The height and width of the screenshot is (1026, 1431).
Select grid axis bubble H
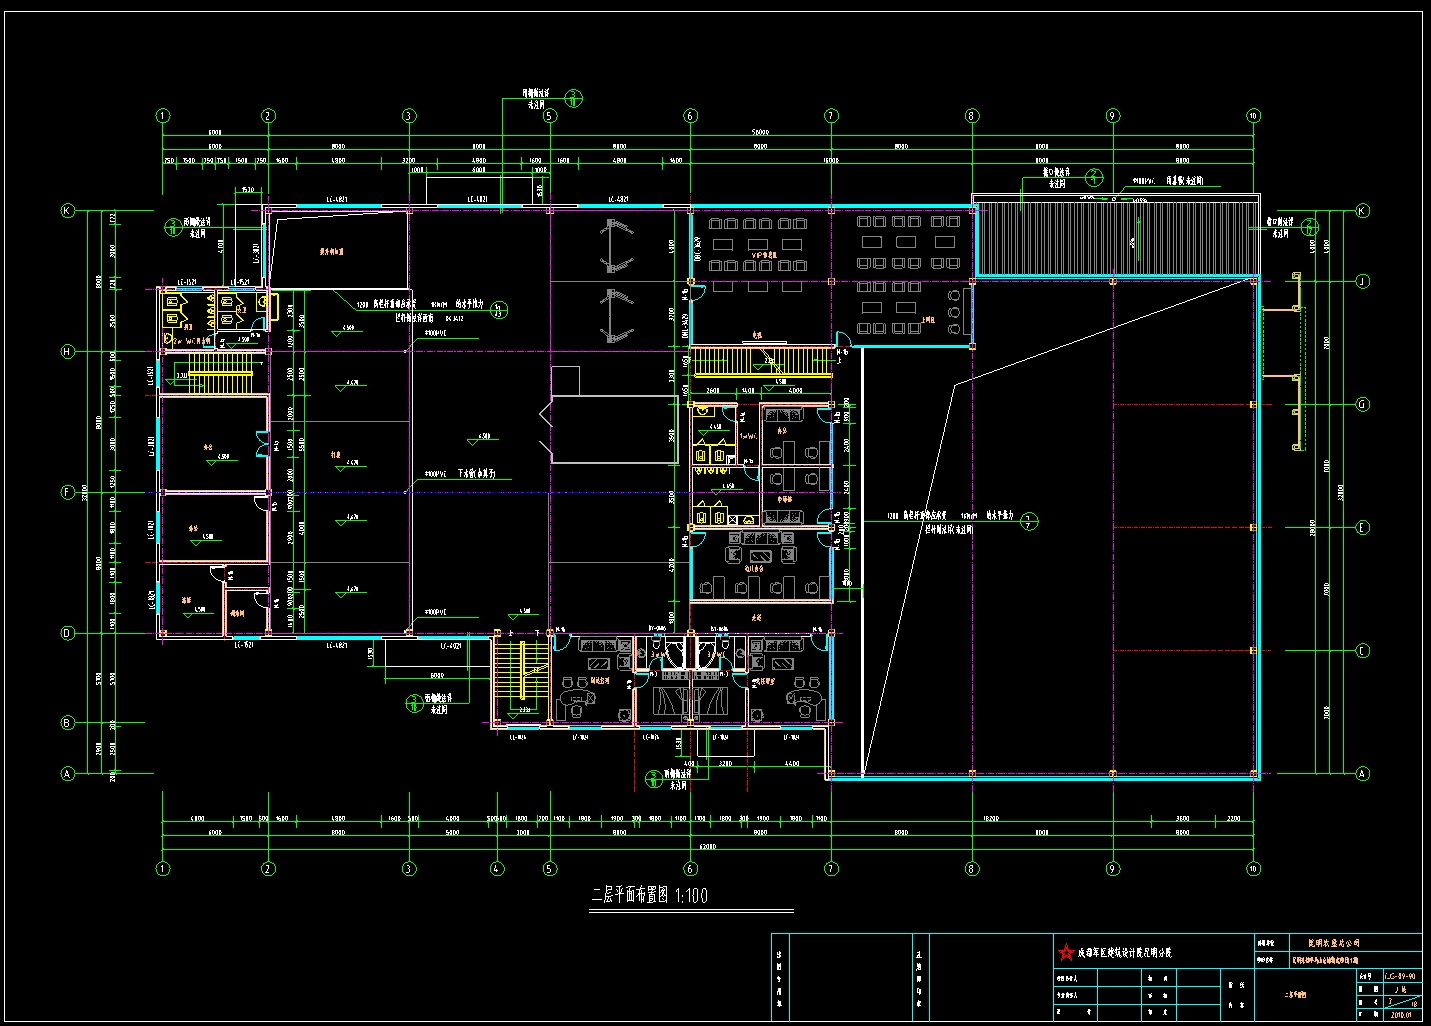click(x=68, y=351)
